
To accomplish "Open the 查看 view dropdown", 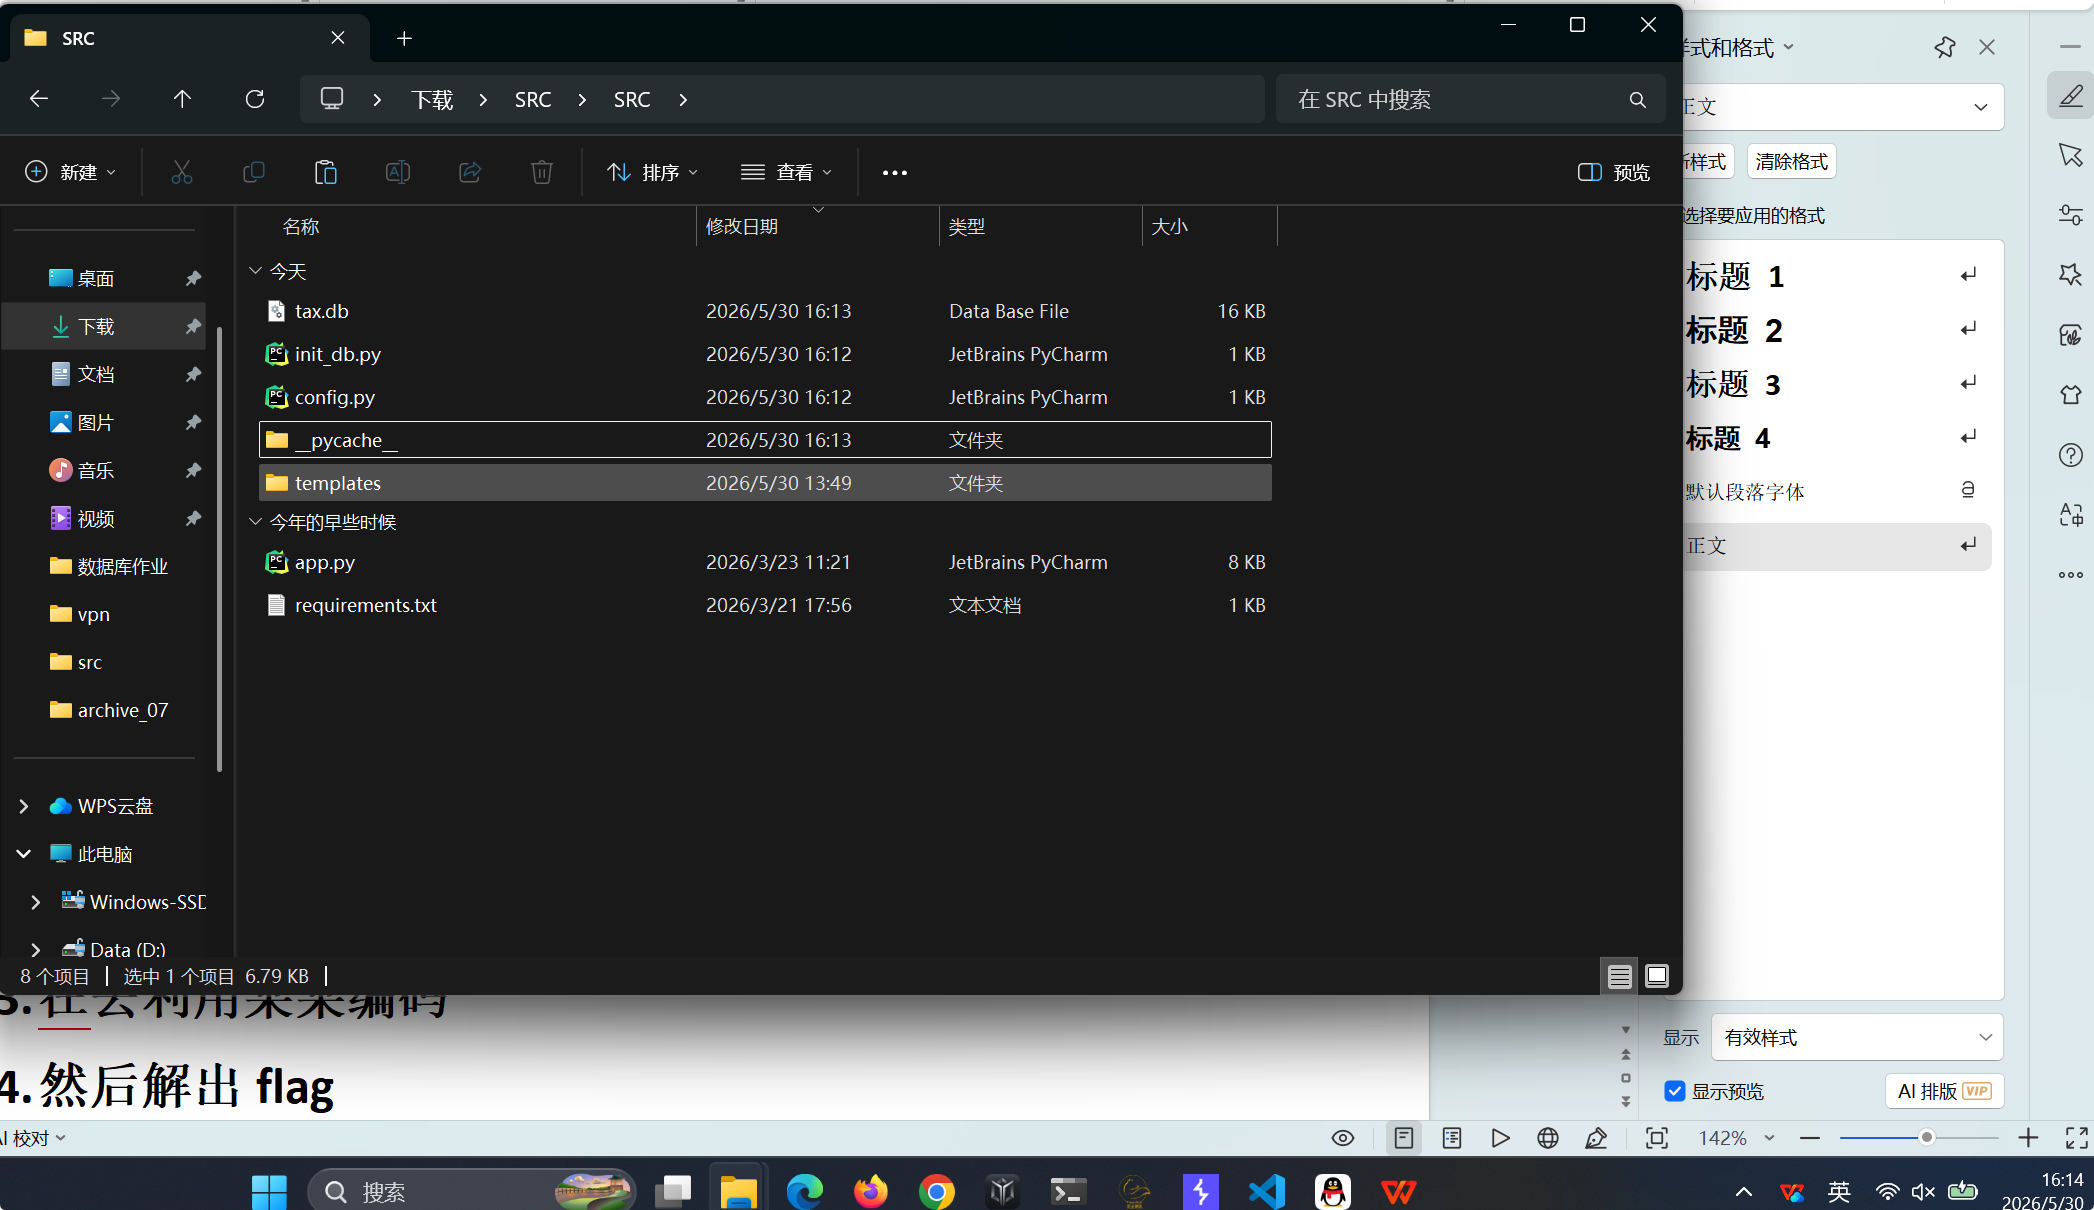I will (x=786, y=172).
